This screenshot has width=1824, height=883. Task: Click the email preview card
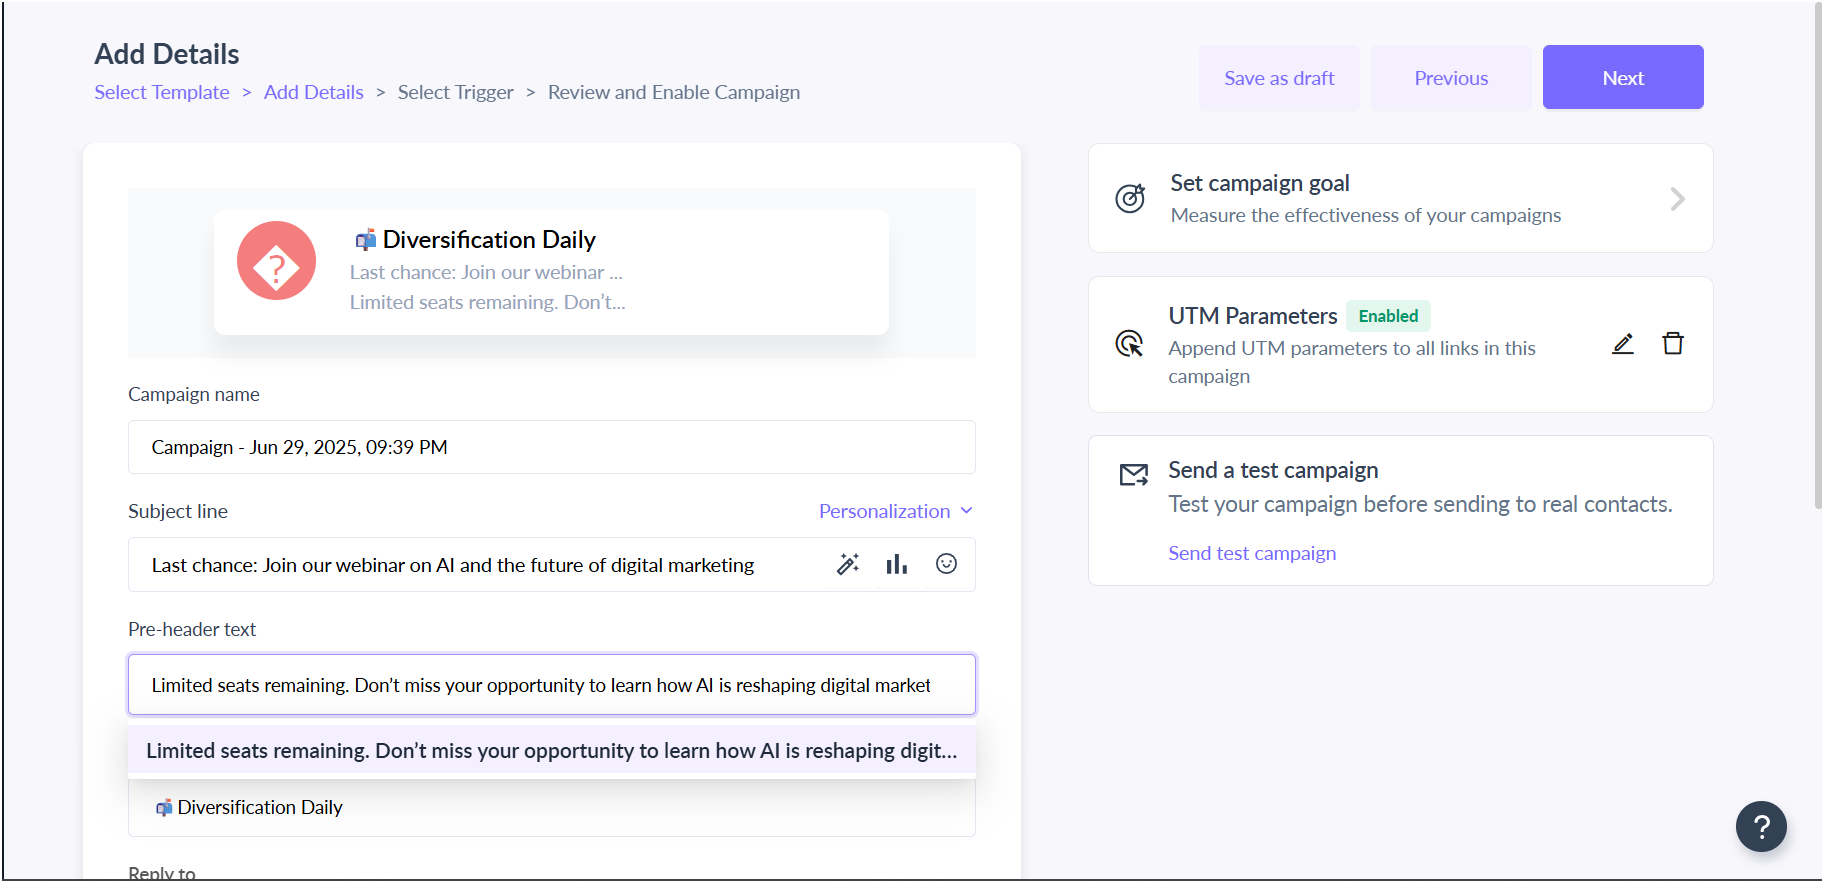point(551,272)
